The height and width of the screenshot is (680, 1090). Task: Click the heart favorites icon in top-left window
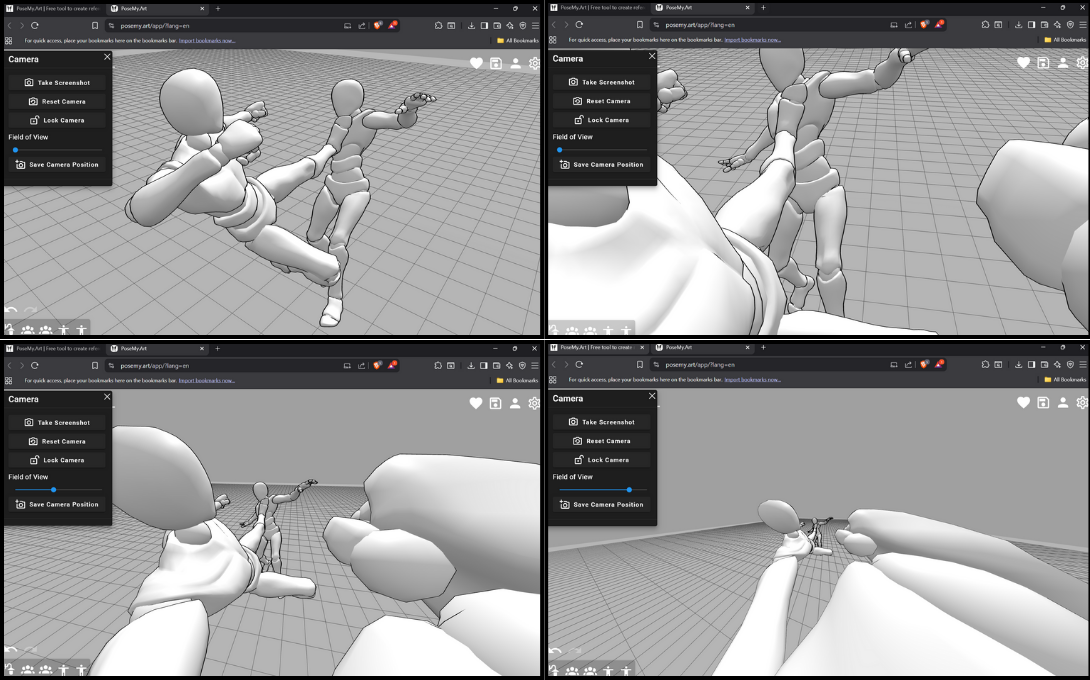tap(477, 63)
